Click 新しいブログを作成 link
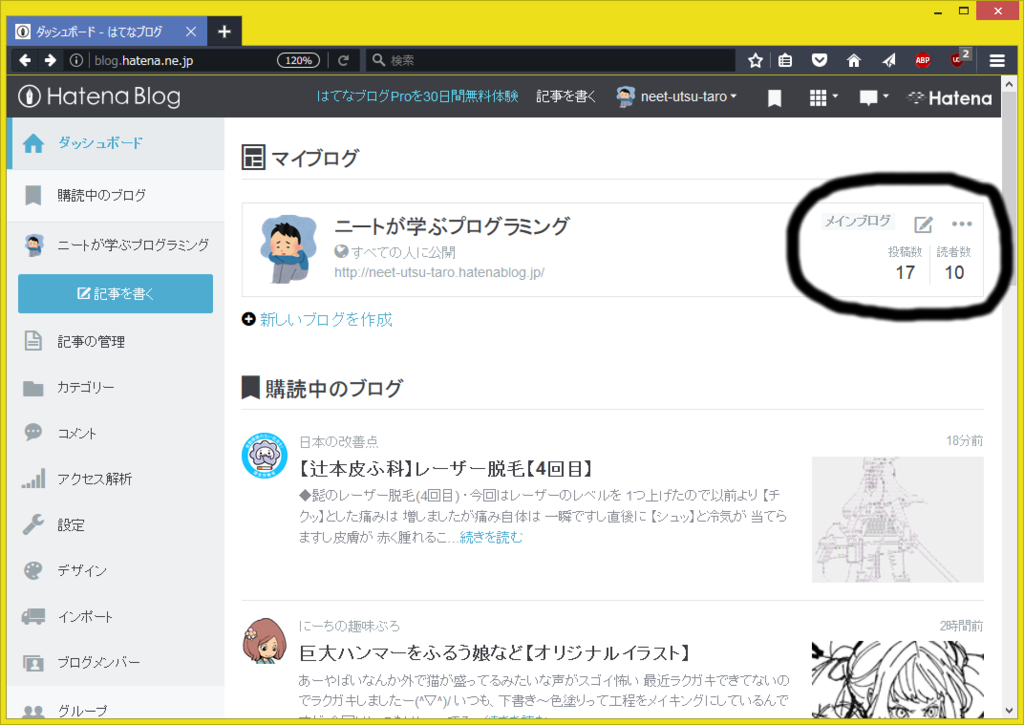Screen dimensions: 1024x725 pyautogui.click(x=326, y=319)
